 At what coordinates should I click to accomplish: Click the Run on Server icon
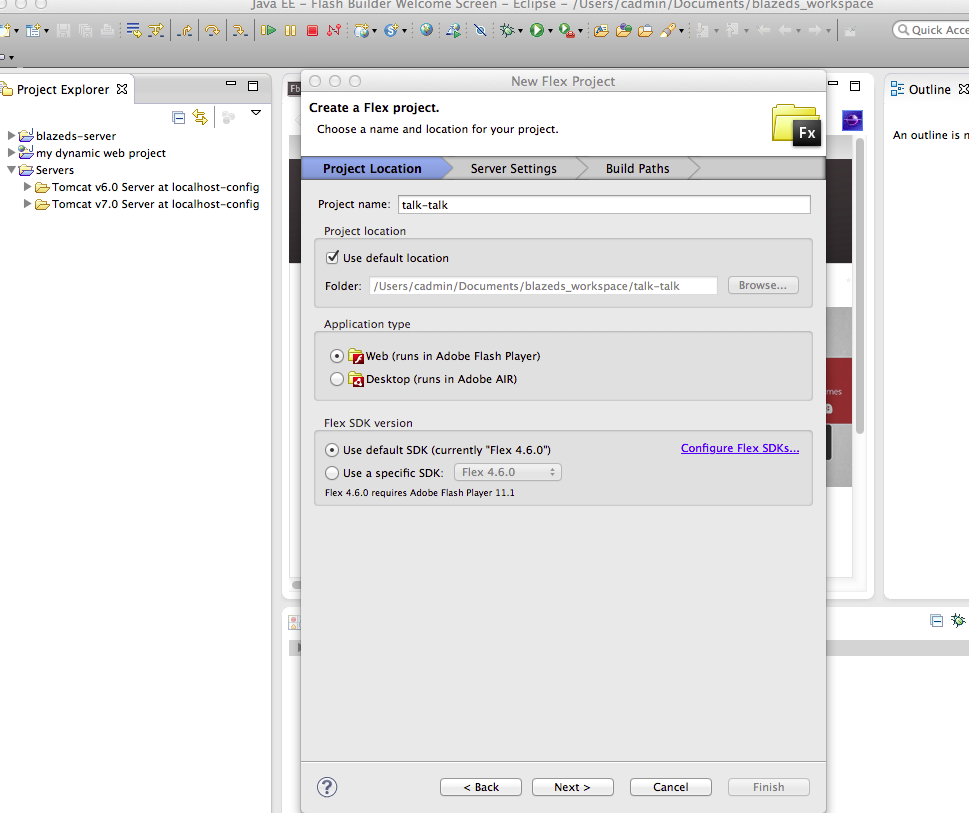tap(454, 30)
